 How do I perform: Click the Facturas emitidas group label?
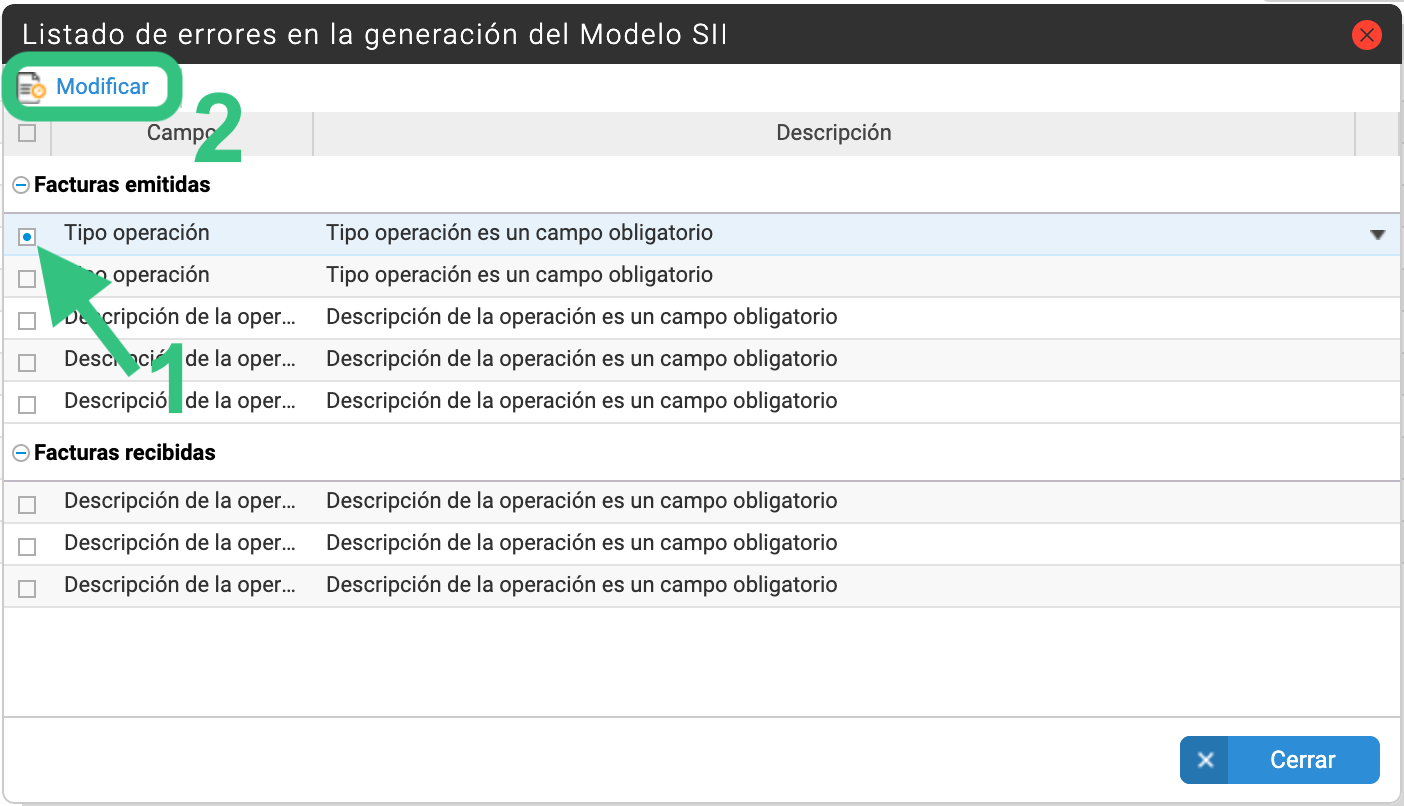click(122, 185)
